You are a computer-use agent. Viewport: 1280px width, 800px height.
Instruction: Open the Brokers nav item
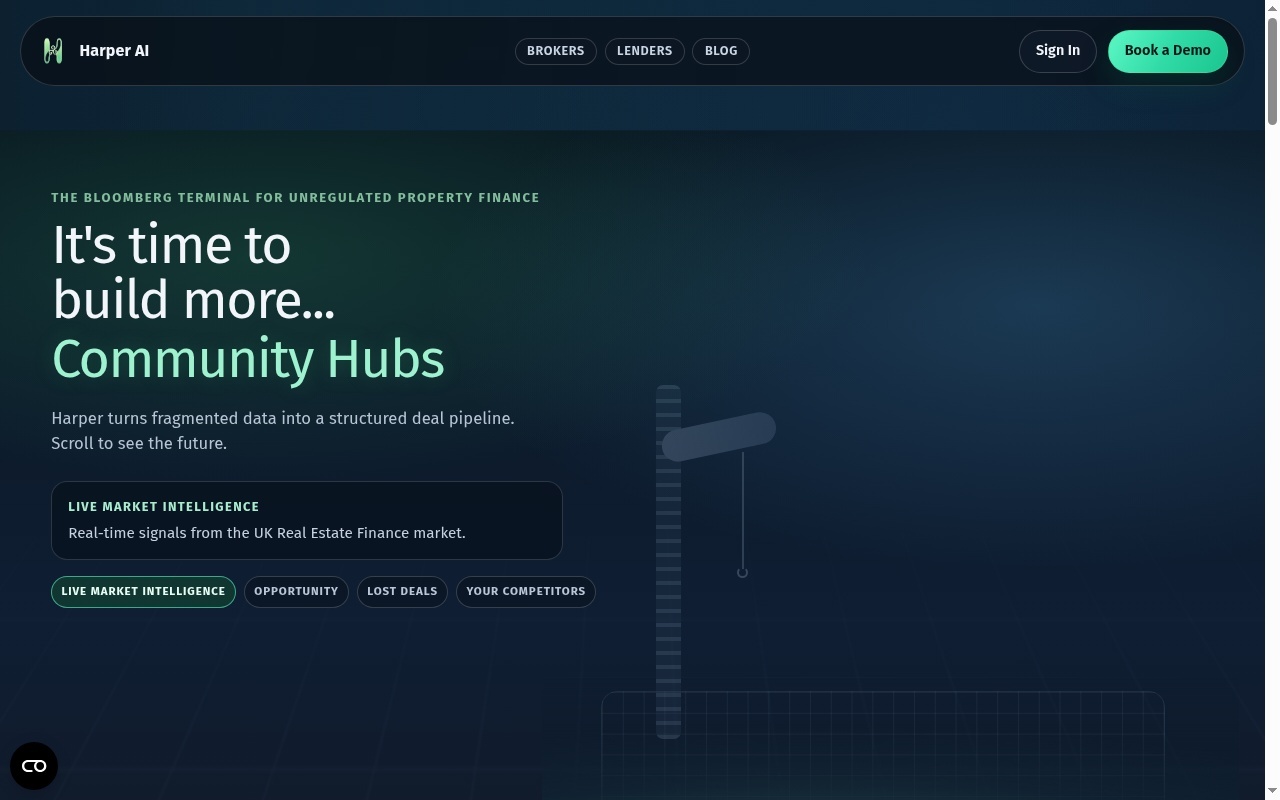pyautogui.click(x=556, y=51)
